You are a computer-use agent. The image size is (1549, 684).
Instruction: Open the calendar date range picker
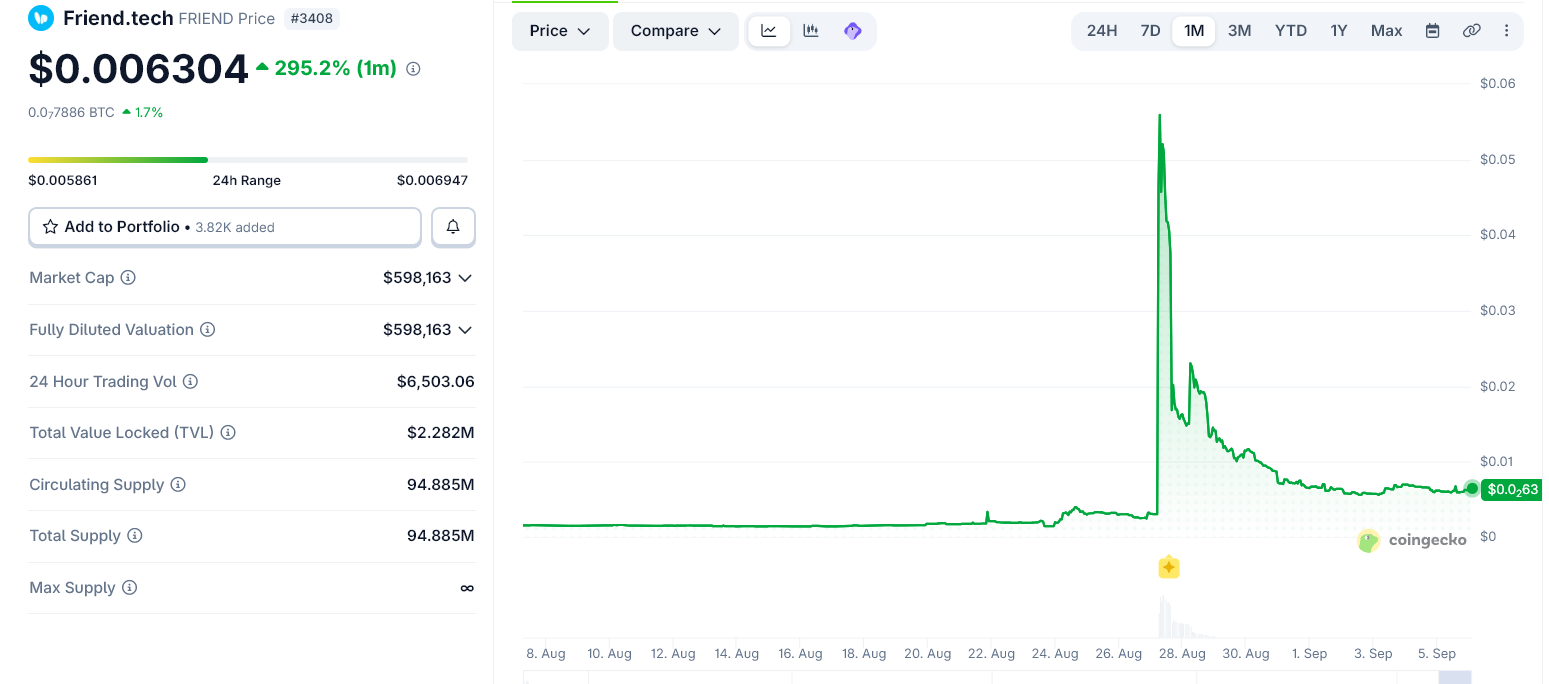1432,31
